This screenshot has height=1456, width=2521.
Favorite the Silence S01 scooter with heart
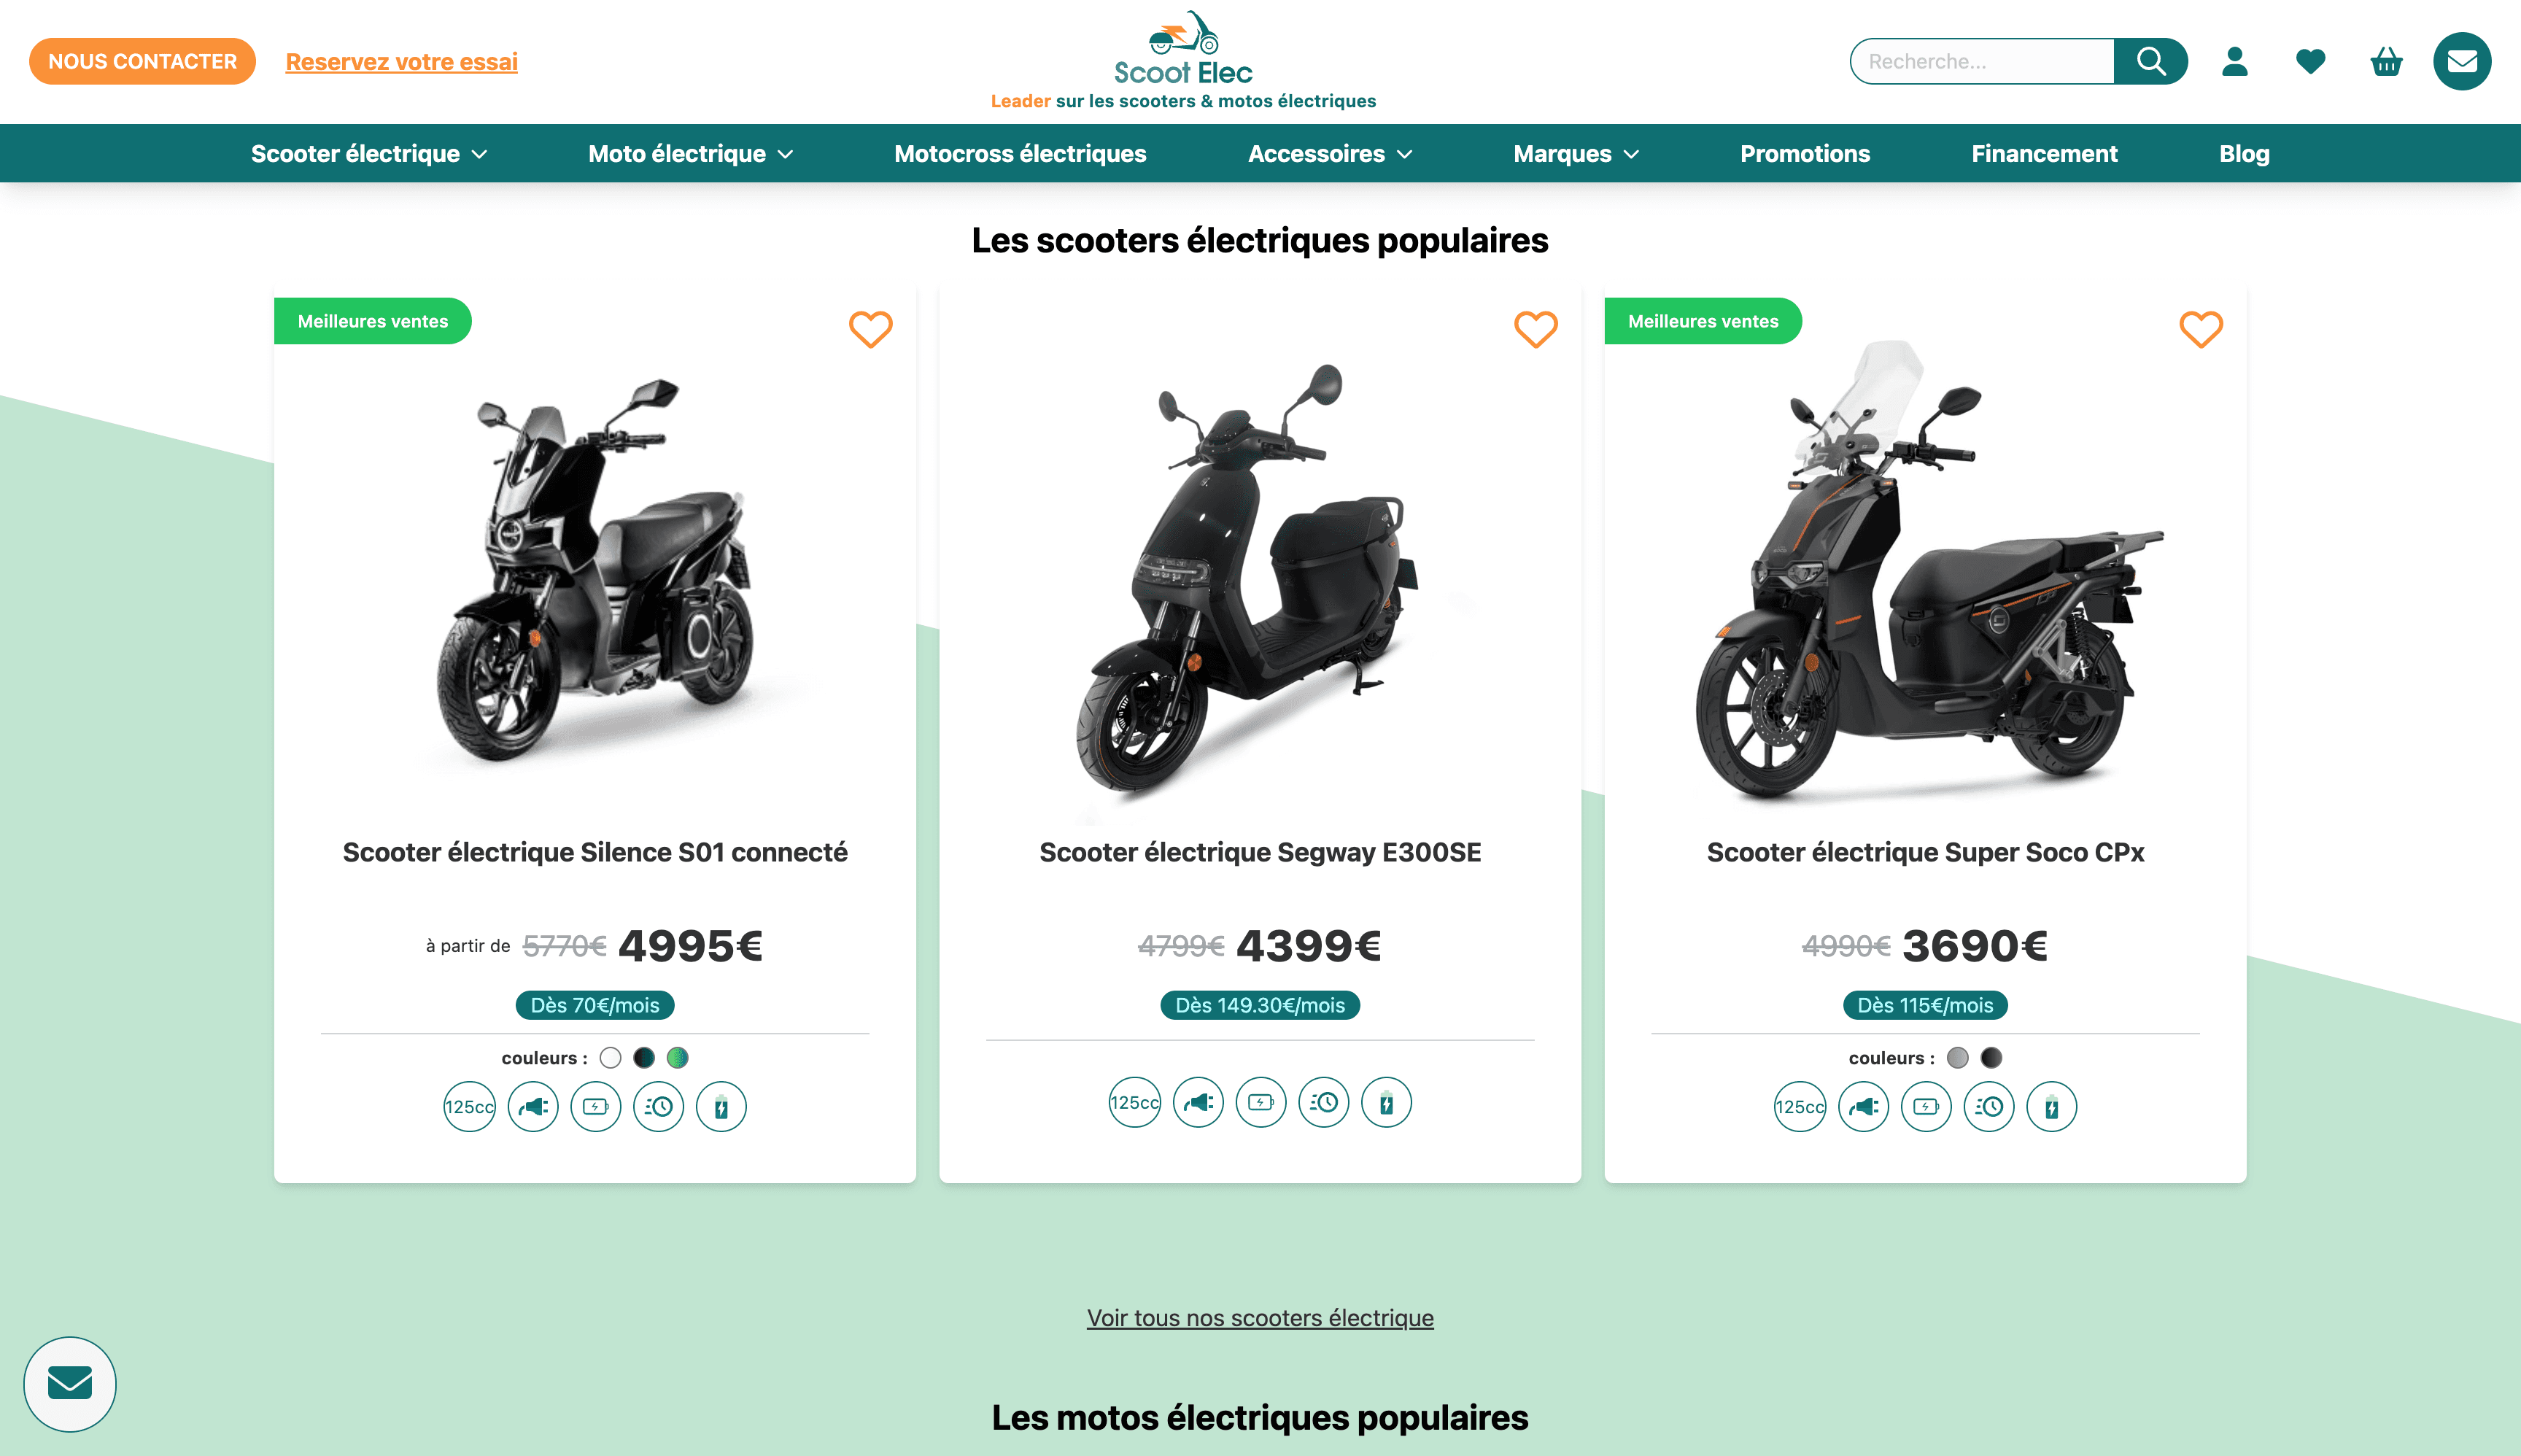(870, 328)
